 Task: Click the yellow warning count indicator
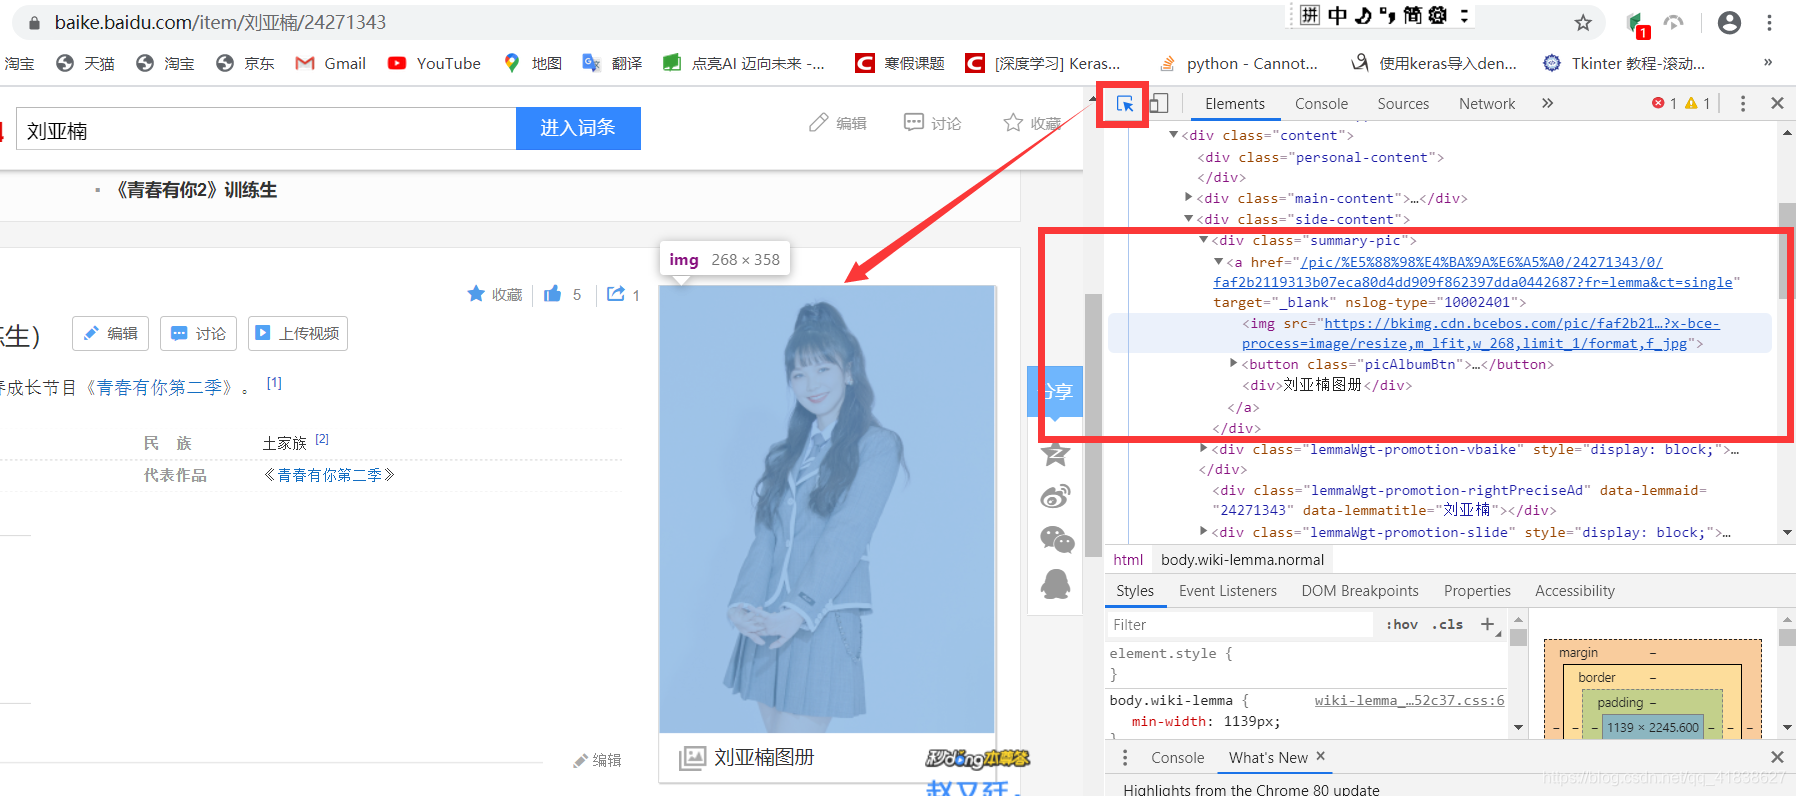pyautogui.click(x=1698, y=103)
